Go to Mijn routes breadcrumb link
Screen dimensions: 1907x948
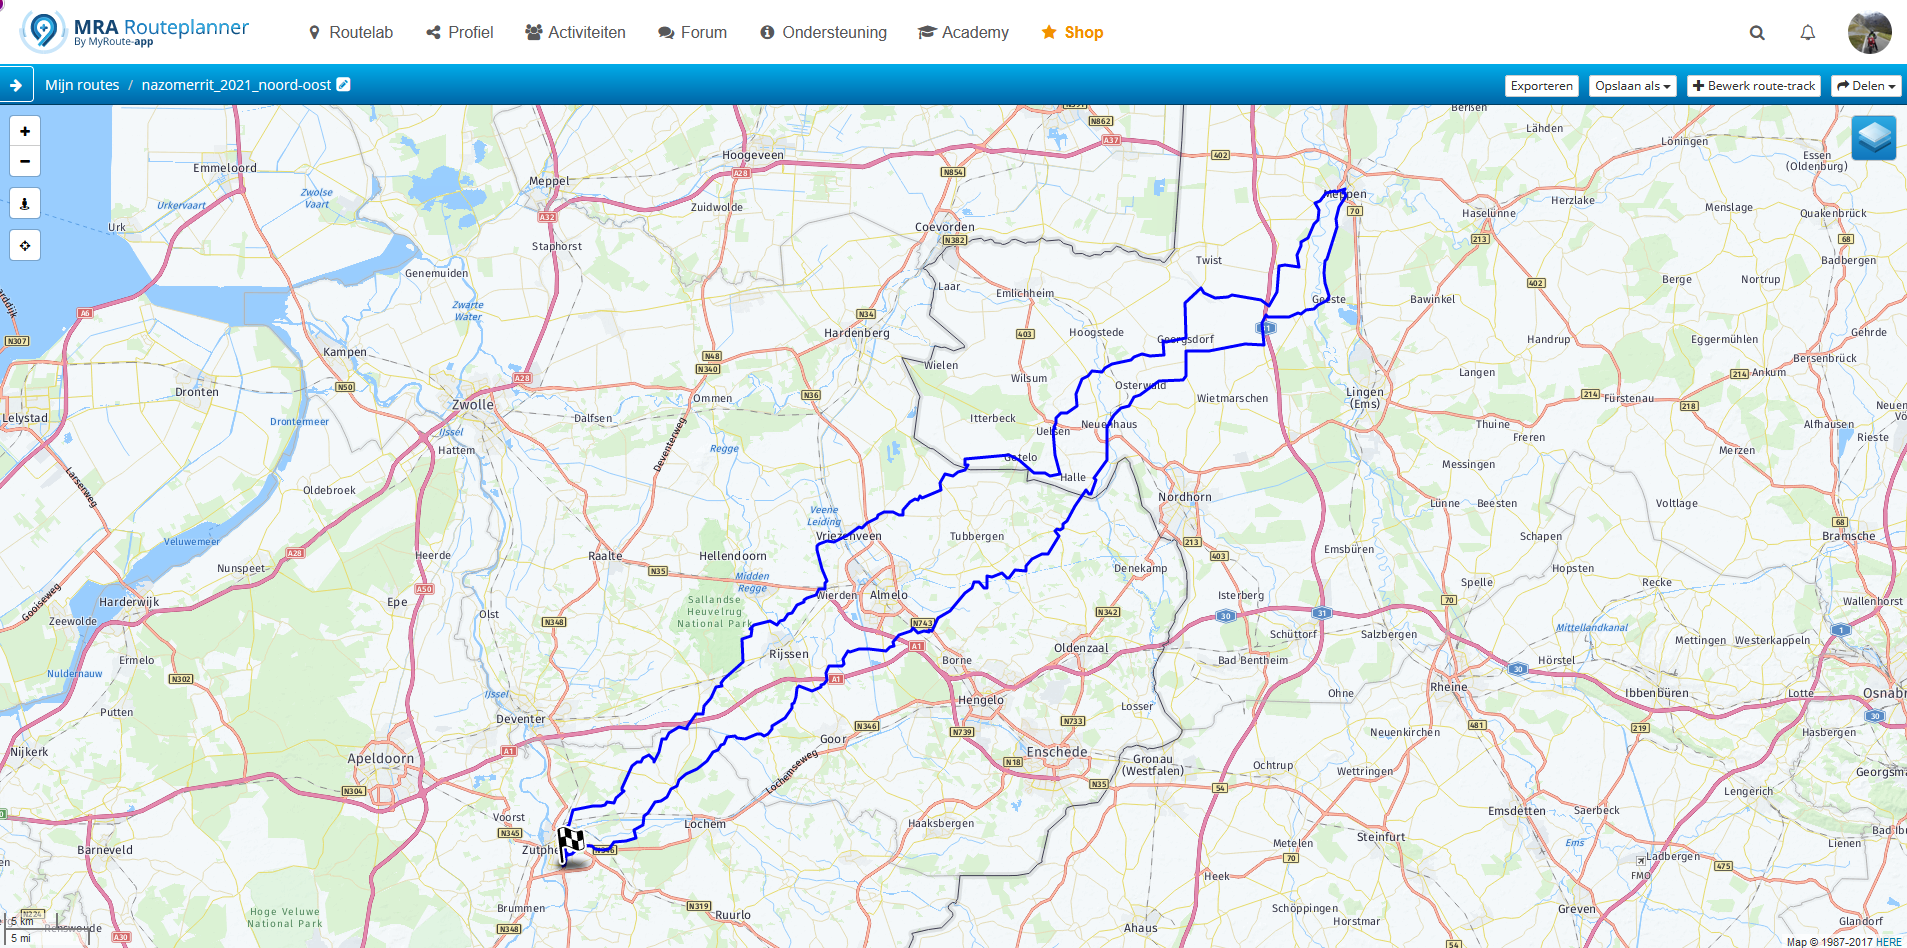point(82,85)
